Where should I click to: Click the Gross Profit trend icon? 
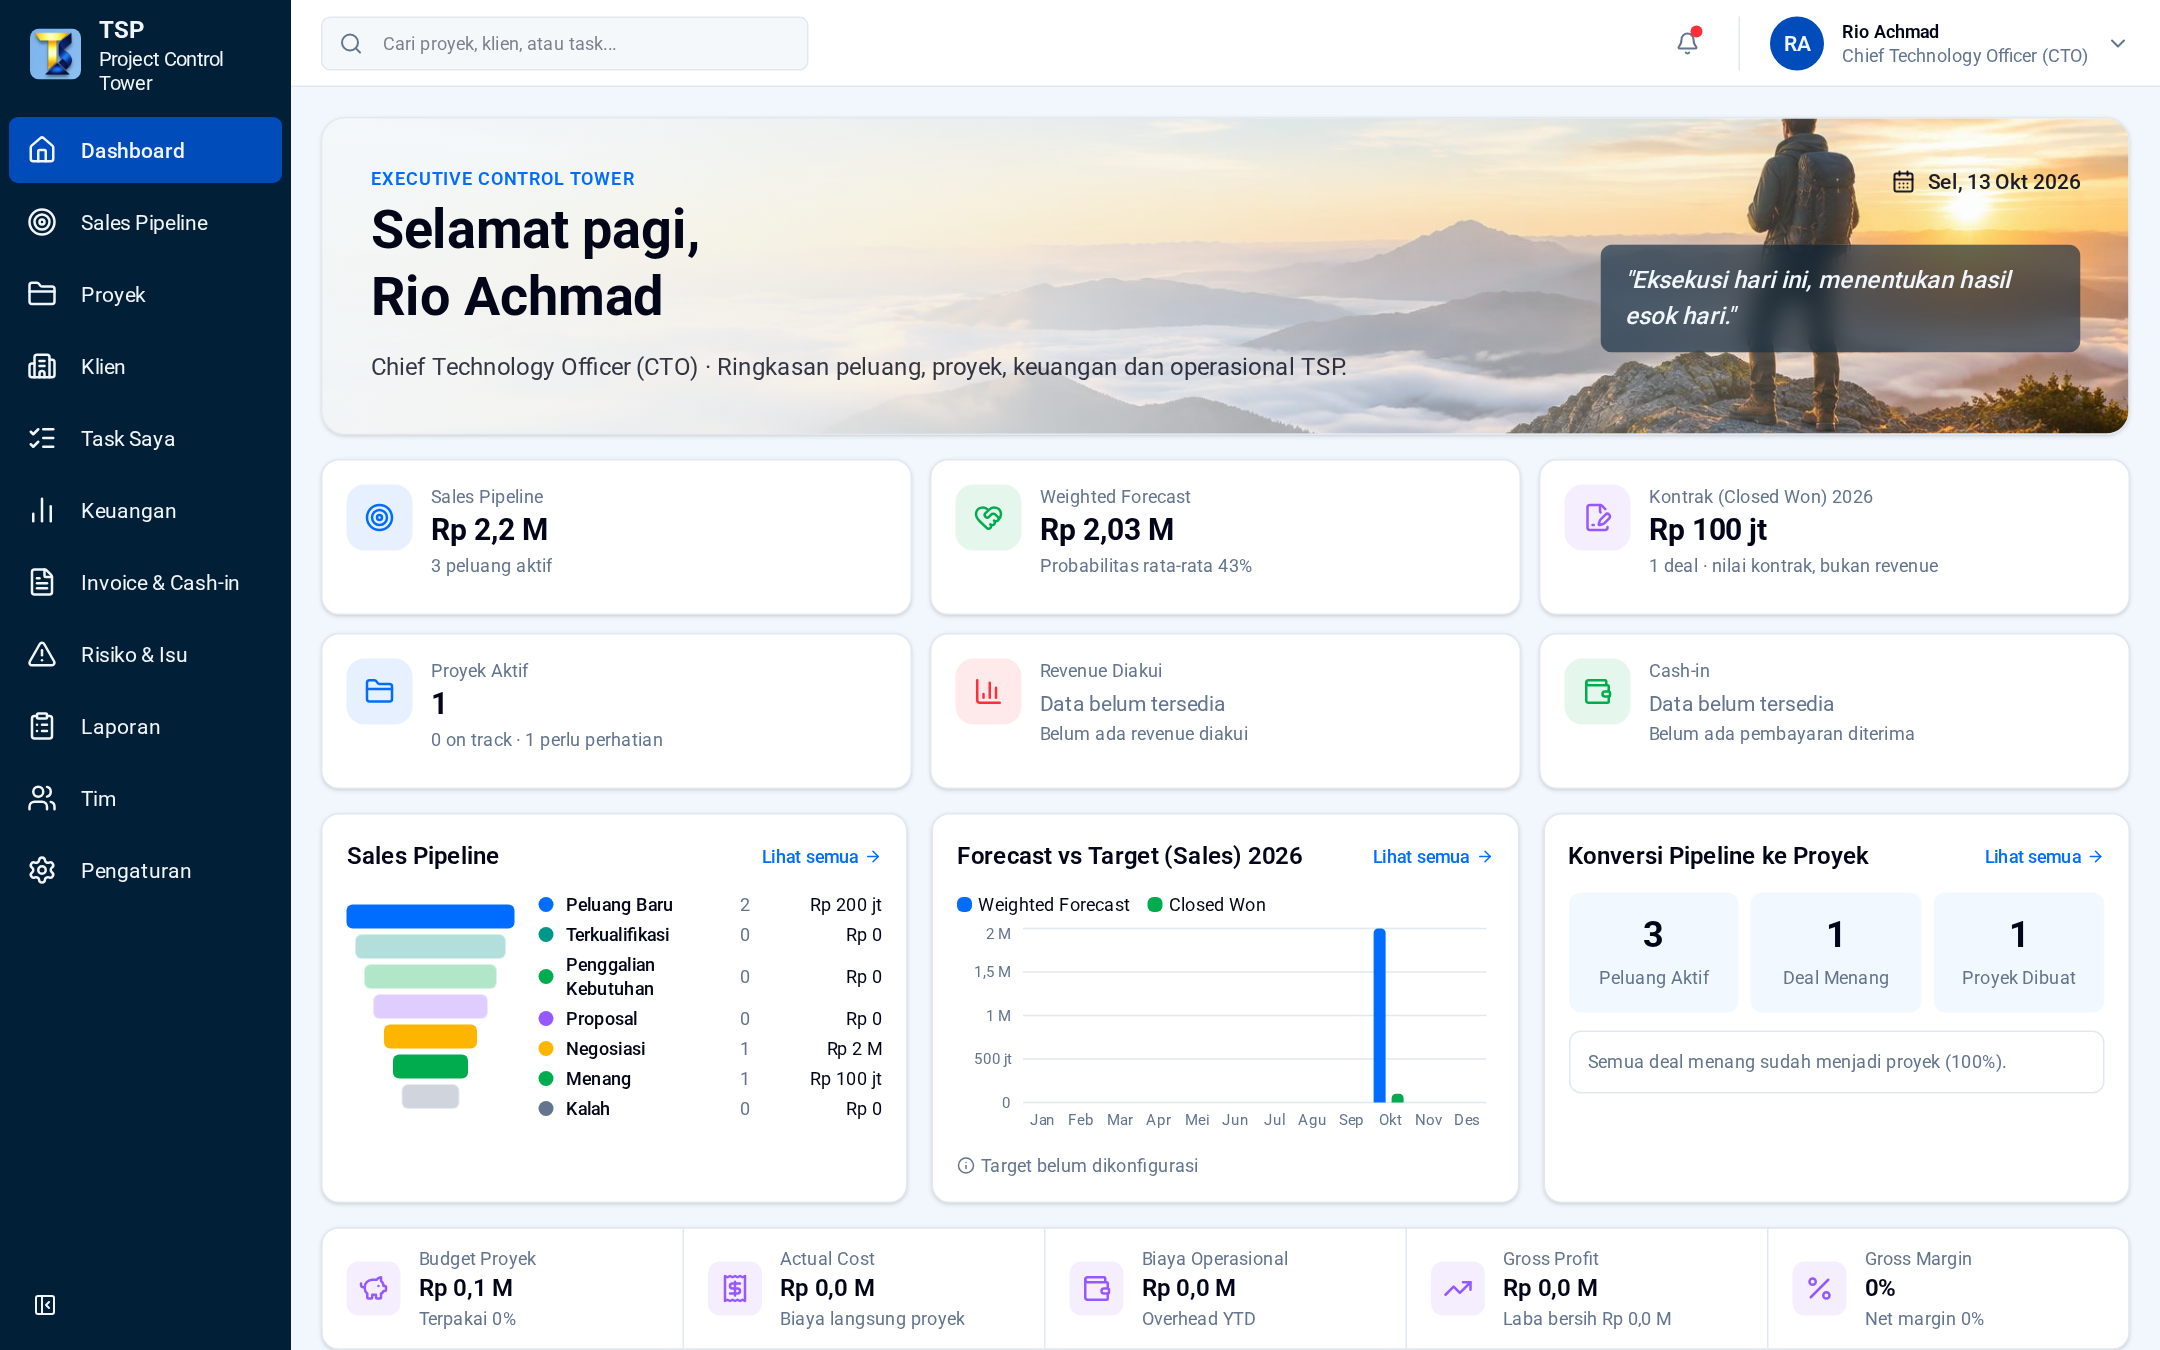[x=1458, y=1289]
